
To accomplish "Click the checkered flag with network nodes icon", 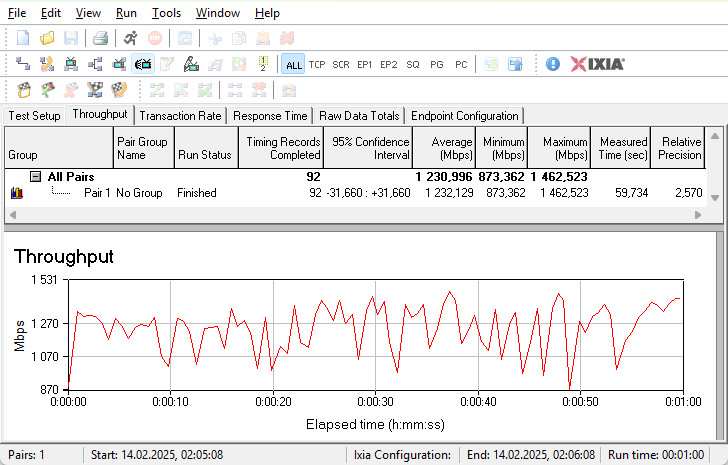I will point(95,90).
